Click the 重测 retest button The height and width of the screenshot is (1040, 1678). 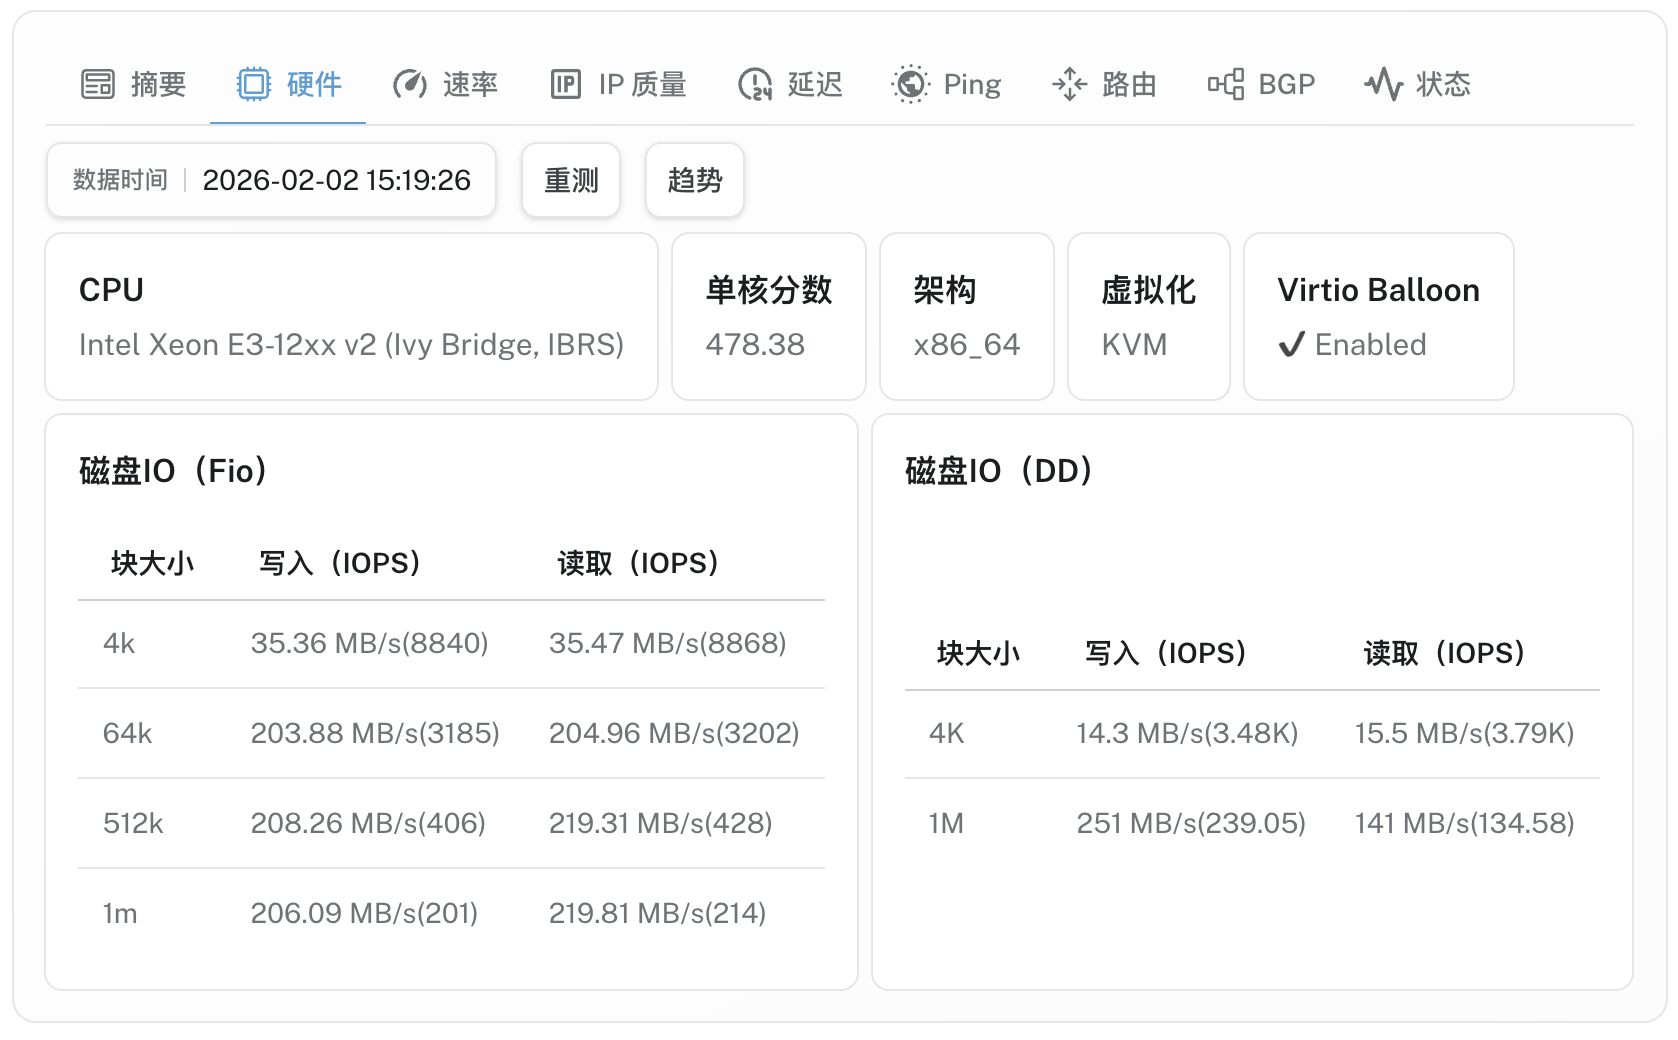tap(570, 180)
